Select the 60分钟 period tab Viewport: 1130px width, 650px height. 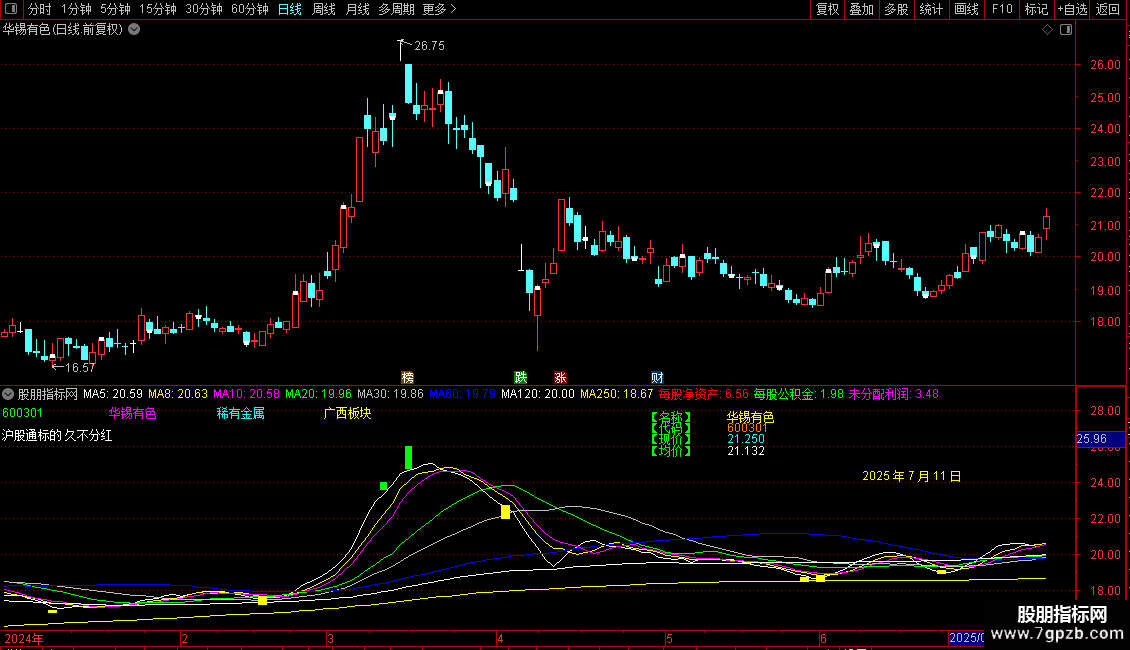click(249, 10)
